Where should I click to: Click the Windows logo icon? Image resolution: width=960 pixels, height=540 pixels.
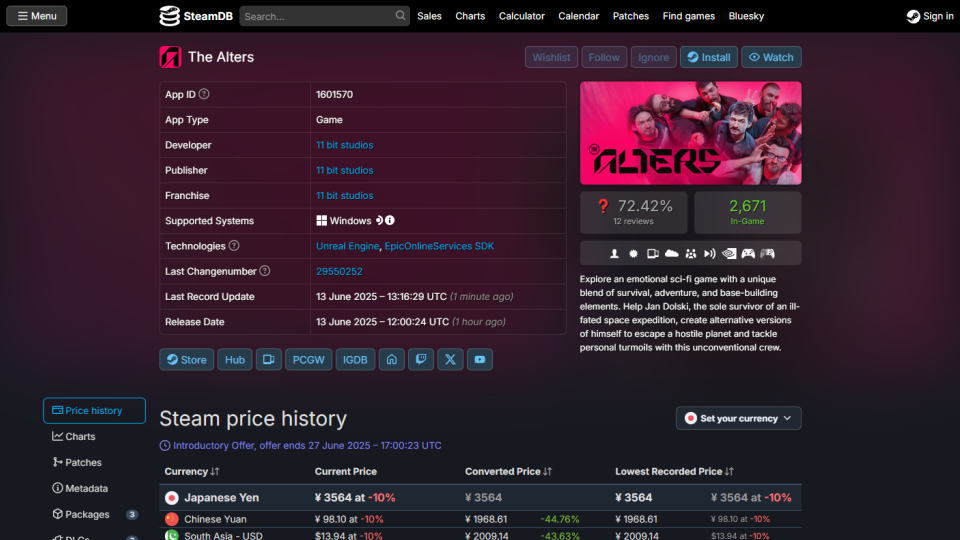(321, 220)
